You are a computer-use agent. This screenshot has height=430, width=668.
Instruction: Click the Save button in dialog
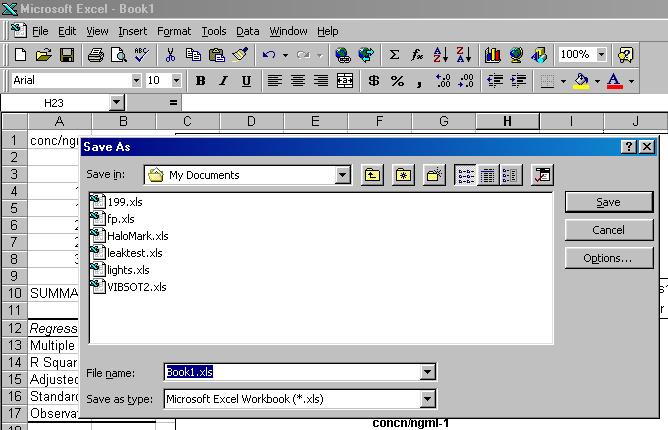[609, 202]
